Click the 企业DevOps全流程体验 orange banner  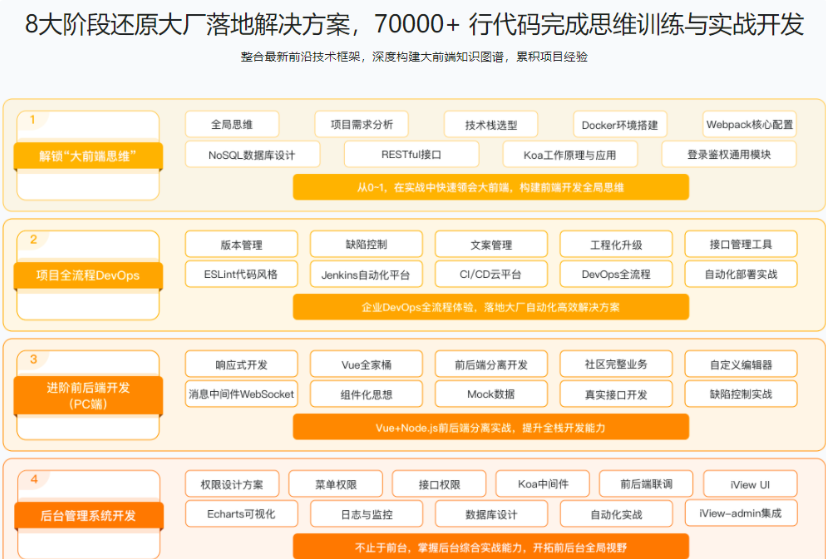coord(490,307)
